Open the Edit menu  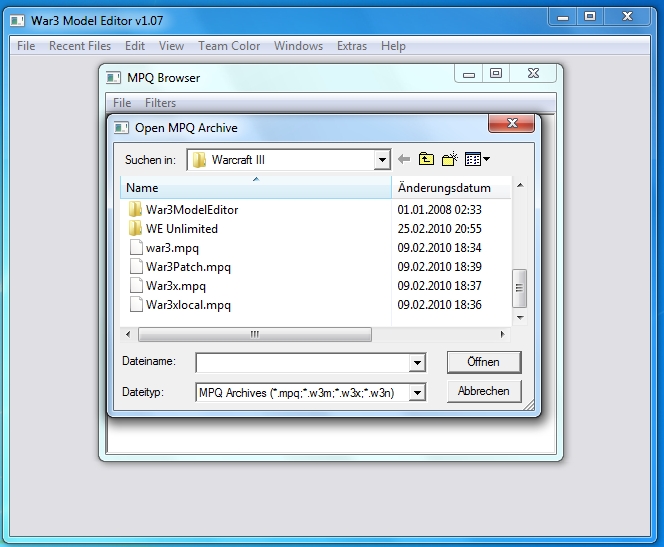tap(135, 46)
